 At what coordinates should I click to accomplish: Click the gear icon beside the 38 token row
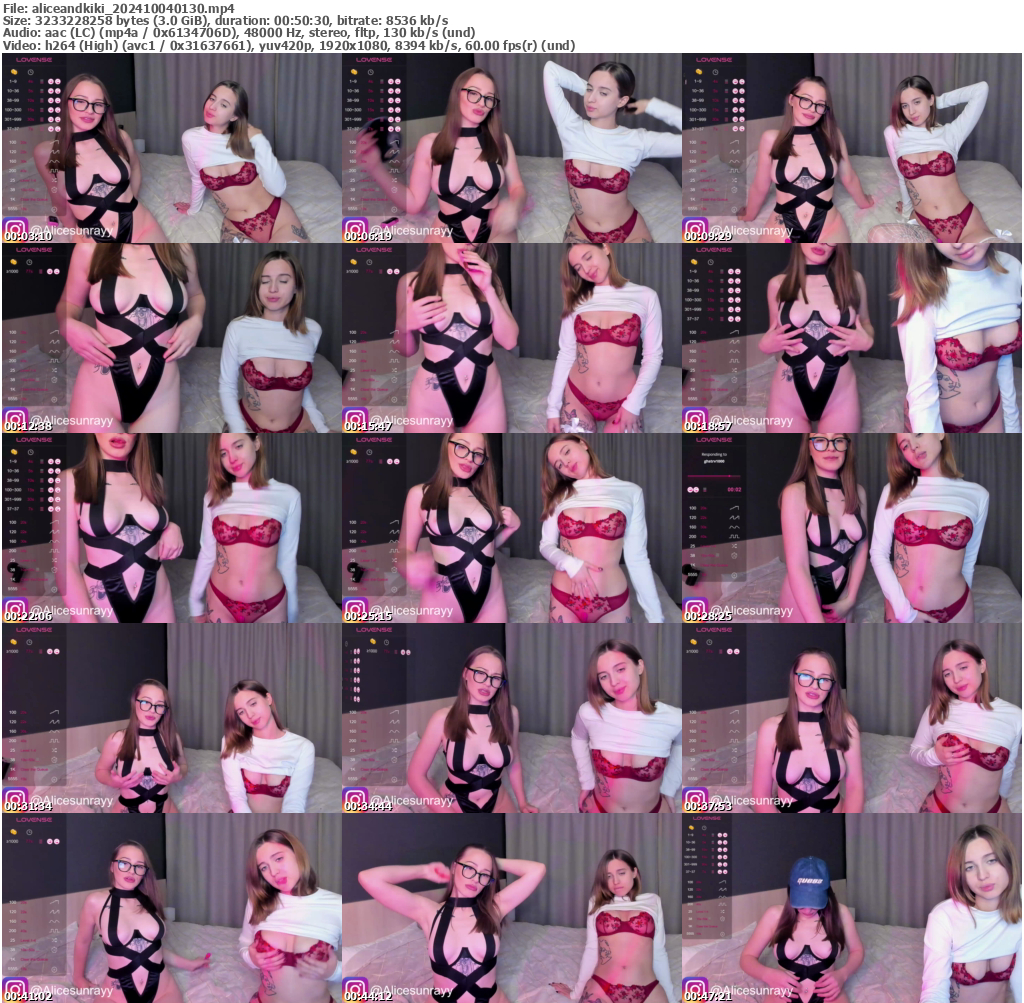pyautogui.click(x=54, y=189)
